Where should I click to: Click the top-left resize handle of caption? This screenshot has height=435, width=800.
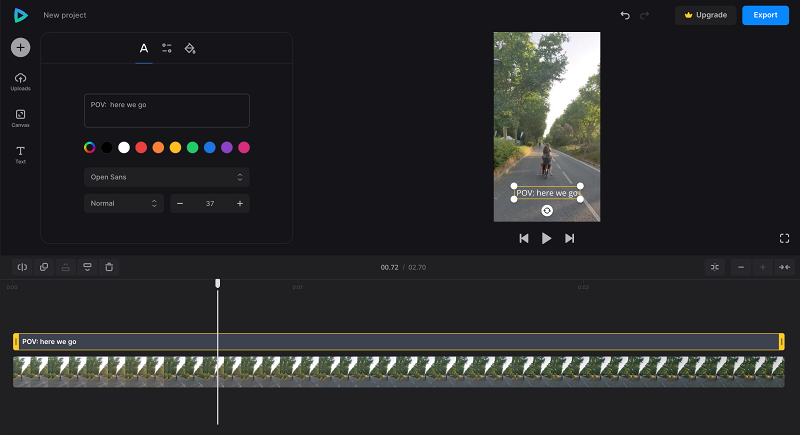[x=514, y=186]
